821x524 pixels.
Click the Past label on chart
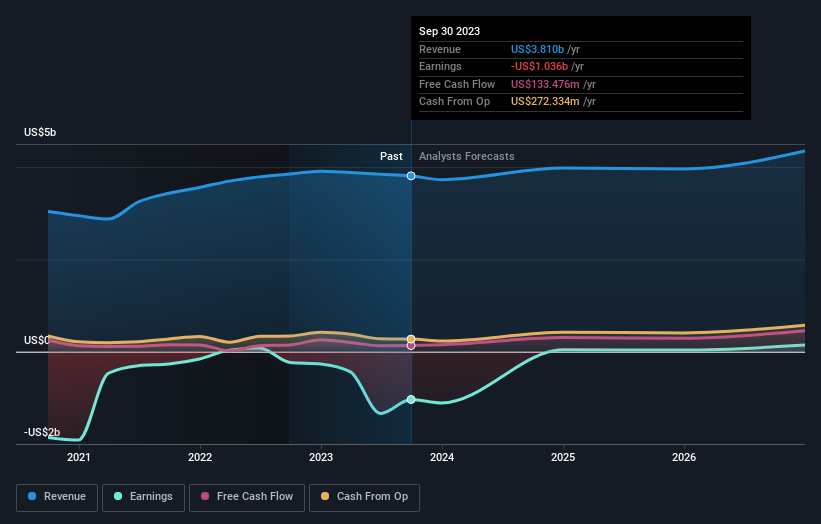[x=391, y=157]
